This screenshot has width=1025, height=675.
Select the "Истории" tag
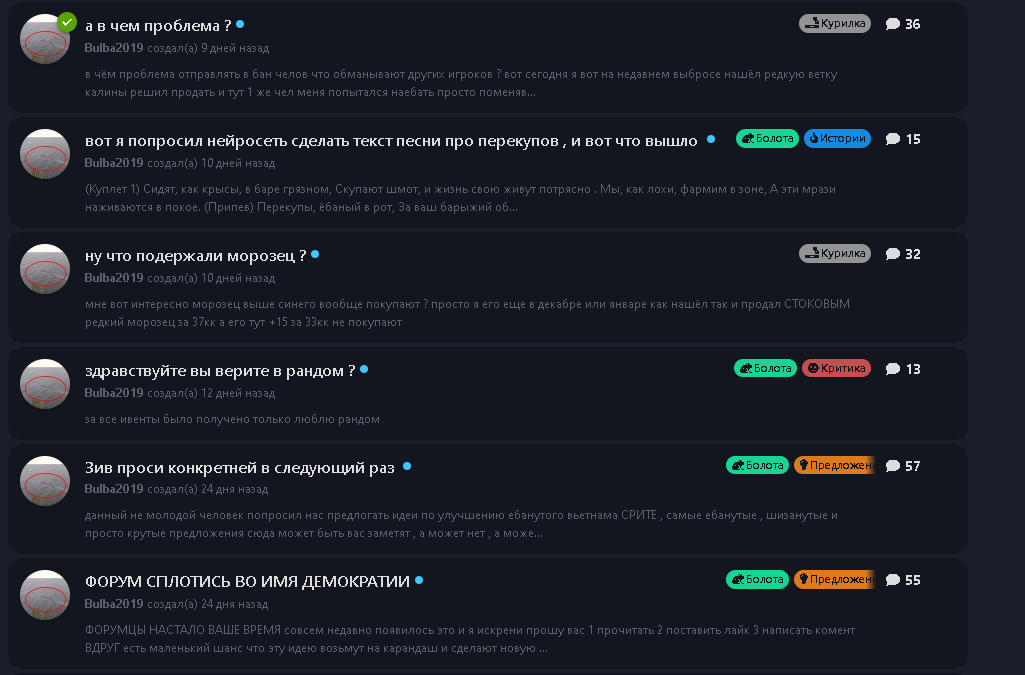coord(837,139)
